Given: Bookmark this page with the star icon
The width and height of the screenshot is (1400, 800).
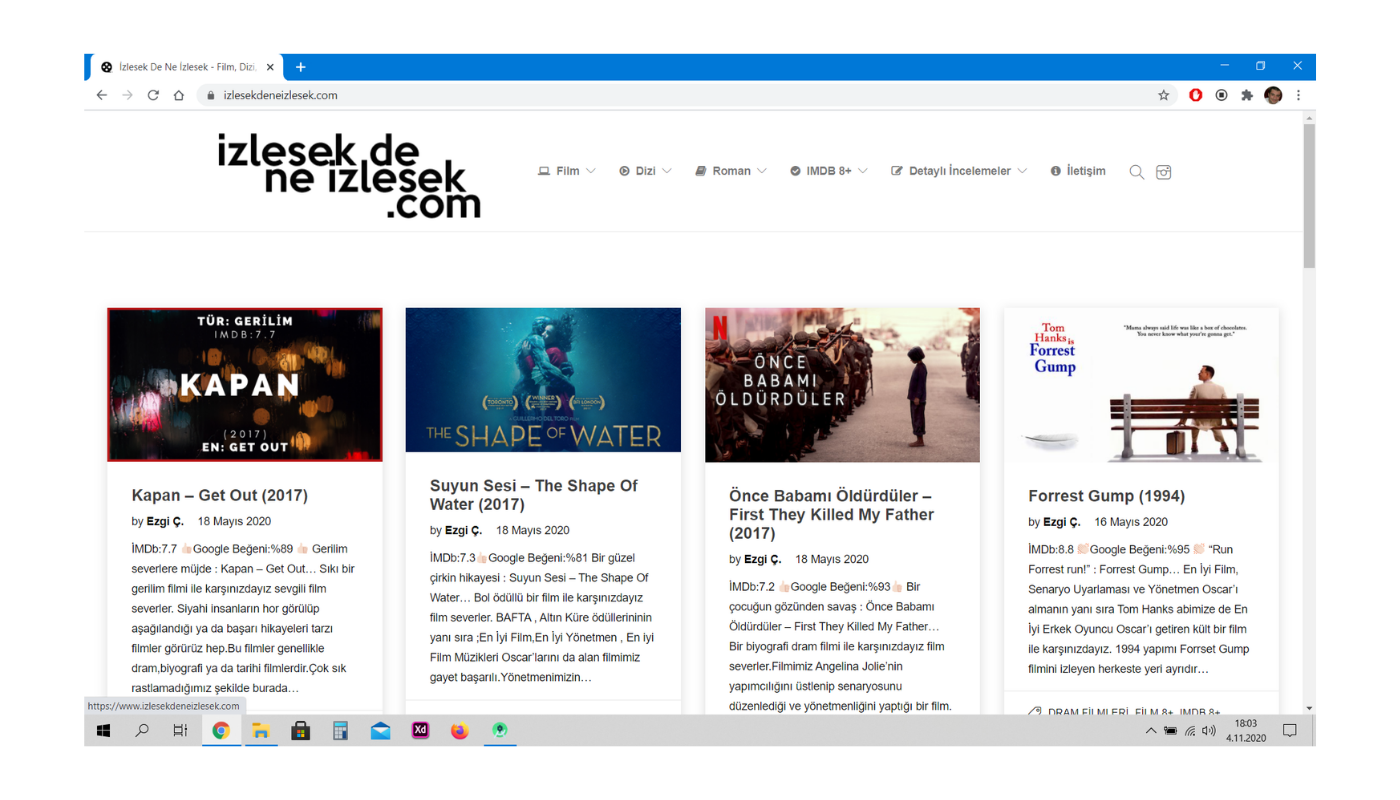Looking at the screenshot, I should [x=1163, y=95].
